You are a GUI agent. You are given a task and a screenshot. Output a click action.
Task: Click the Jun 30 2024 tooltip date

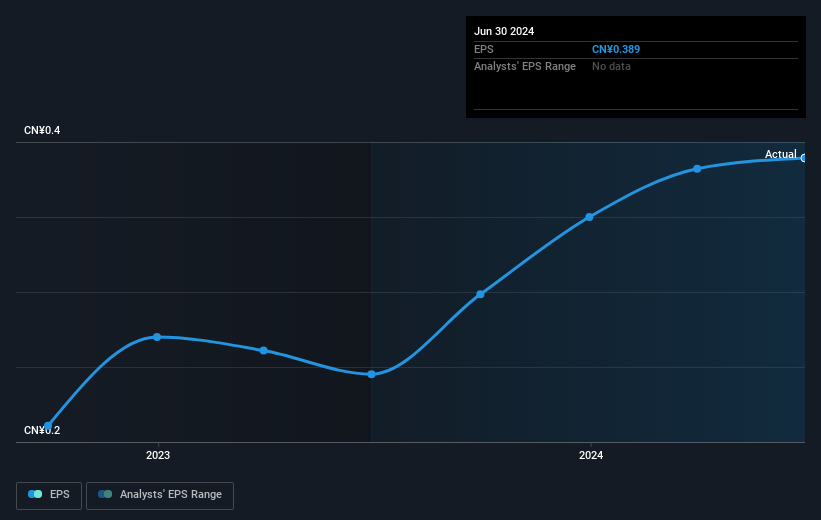tap(504, 31)
